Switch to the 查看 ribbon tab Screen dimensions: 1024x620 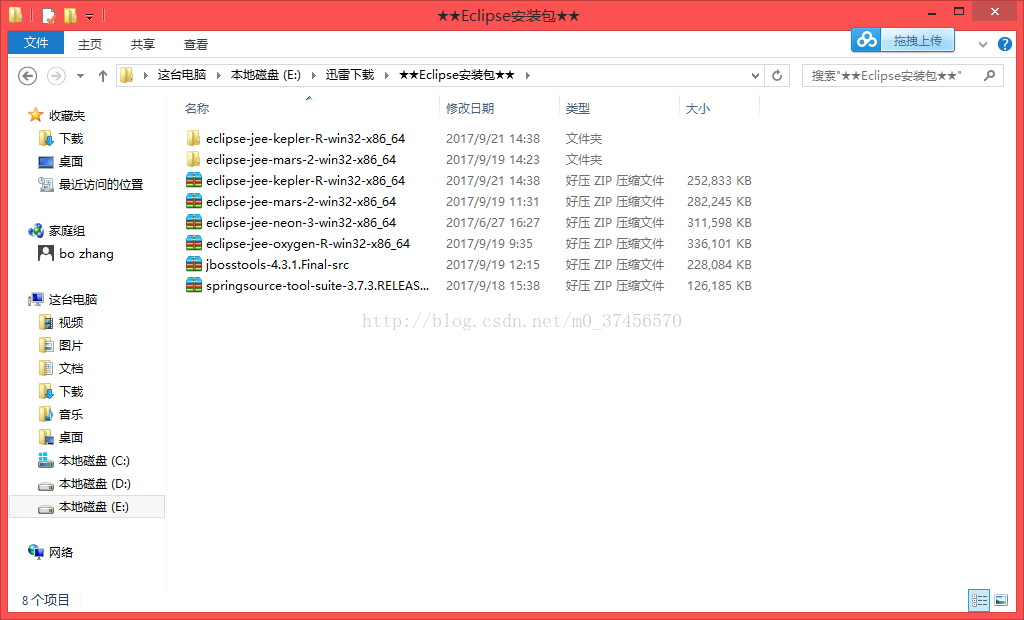[x=195, y=44]
